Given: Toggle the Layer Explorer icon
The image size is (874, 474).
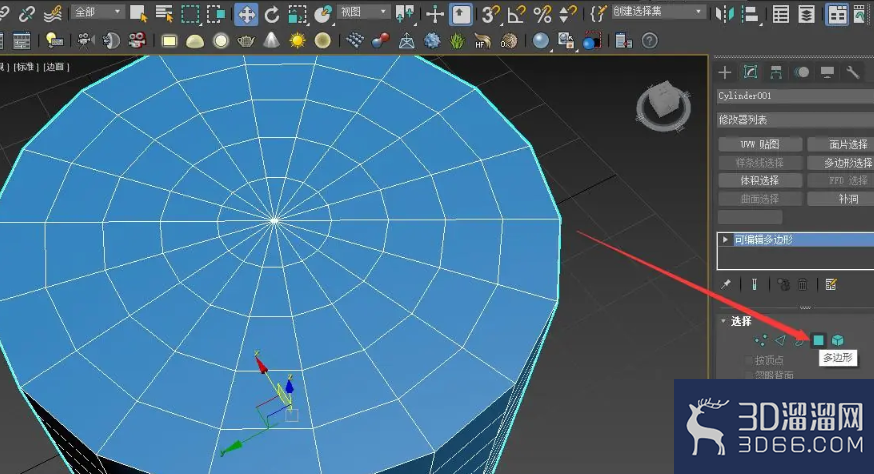Looking at the screenshot, I should point(807,14).
